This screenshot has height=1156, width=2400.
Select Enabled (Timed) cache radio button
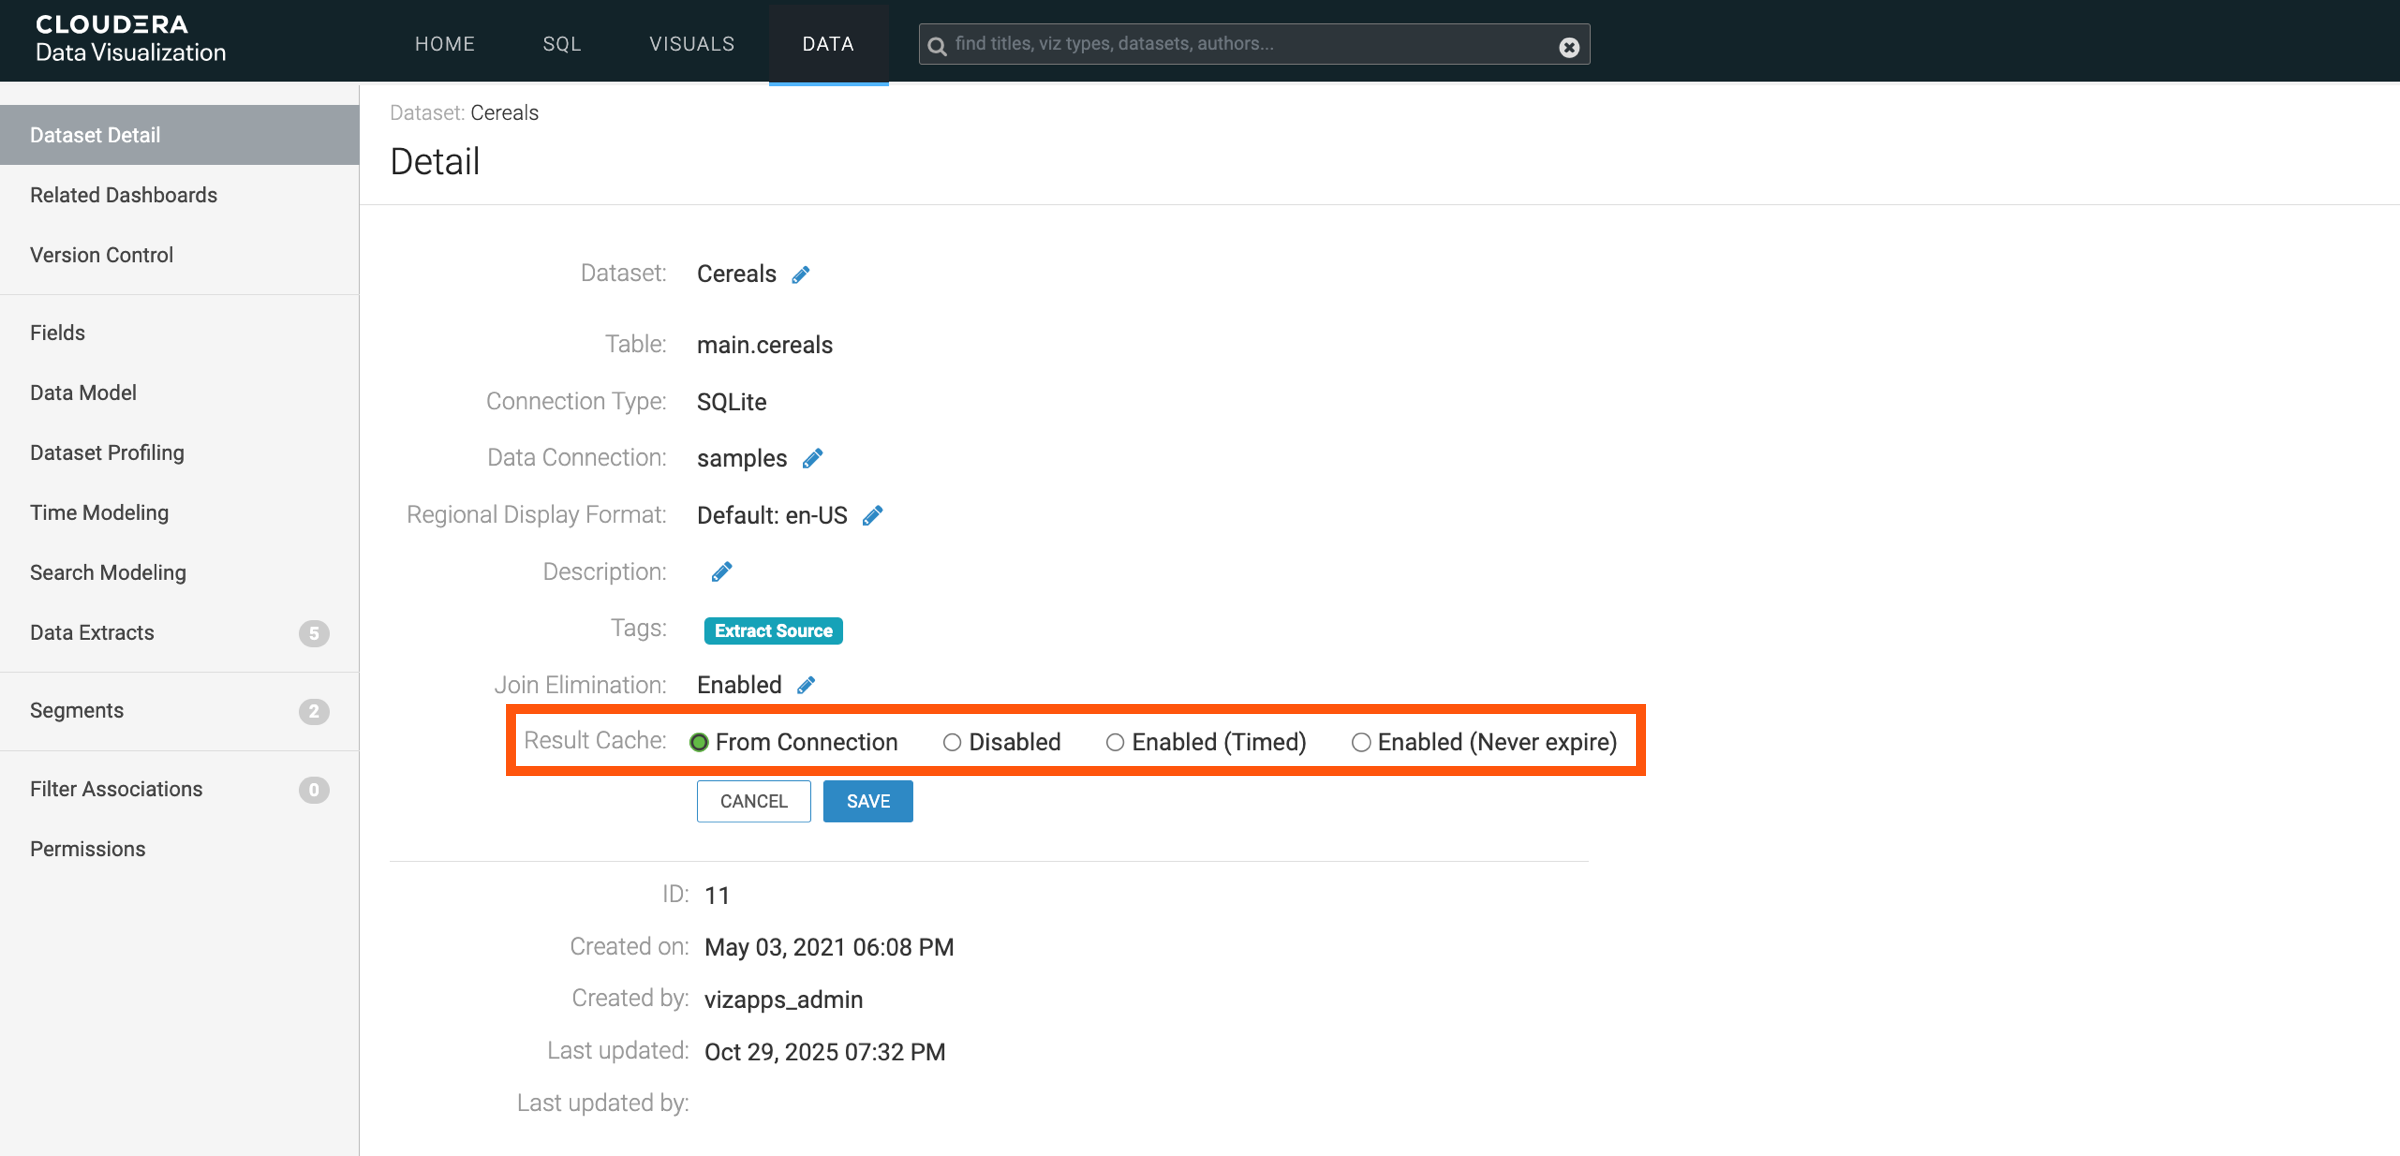tap(1115, 742)
